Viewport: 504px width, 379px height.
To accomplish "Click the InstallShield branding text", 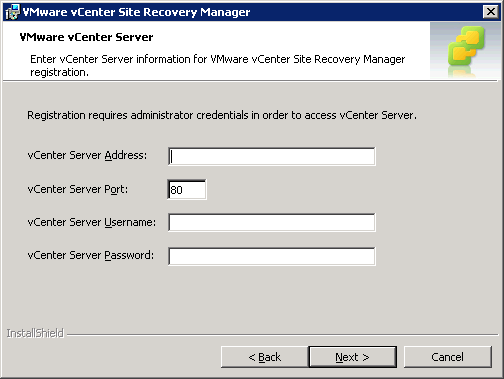I will coord(35,333).
